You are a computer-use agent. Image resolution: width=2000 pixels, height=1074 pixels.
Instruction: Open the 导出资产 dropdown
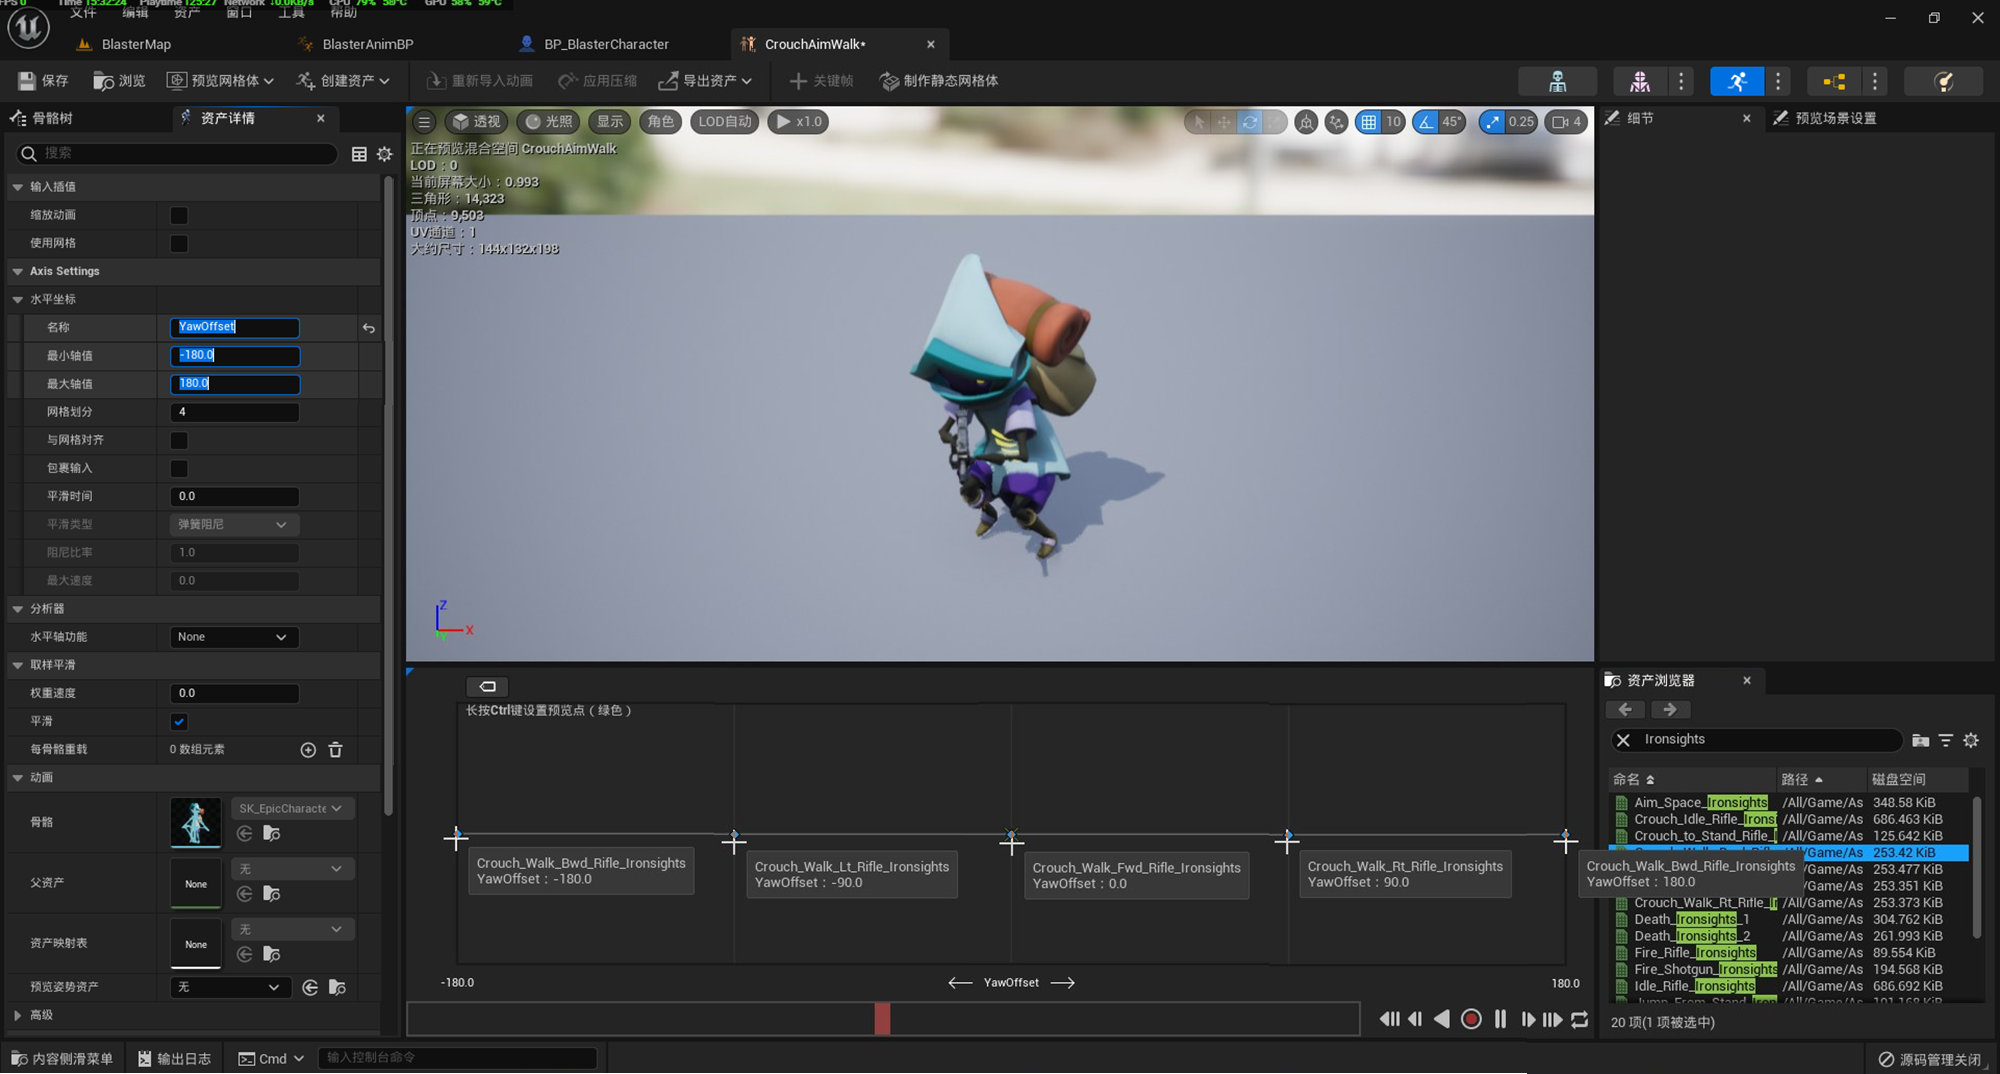click(x=705, y=81)
